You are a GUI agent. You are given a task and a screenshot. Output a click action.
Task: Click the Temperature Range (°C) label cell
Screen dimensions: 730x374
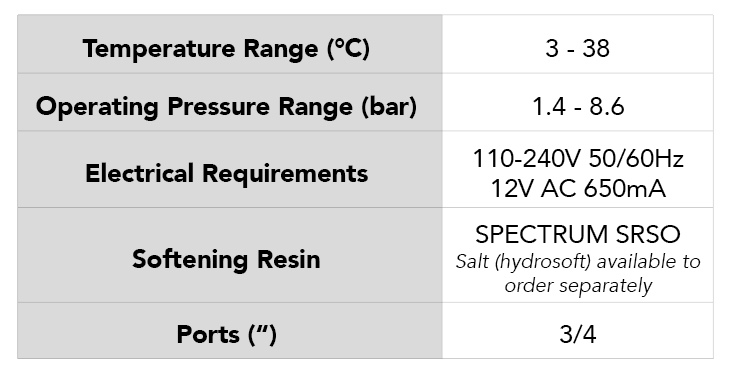click(x=230, y=44)
